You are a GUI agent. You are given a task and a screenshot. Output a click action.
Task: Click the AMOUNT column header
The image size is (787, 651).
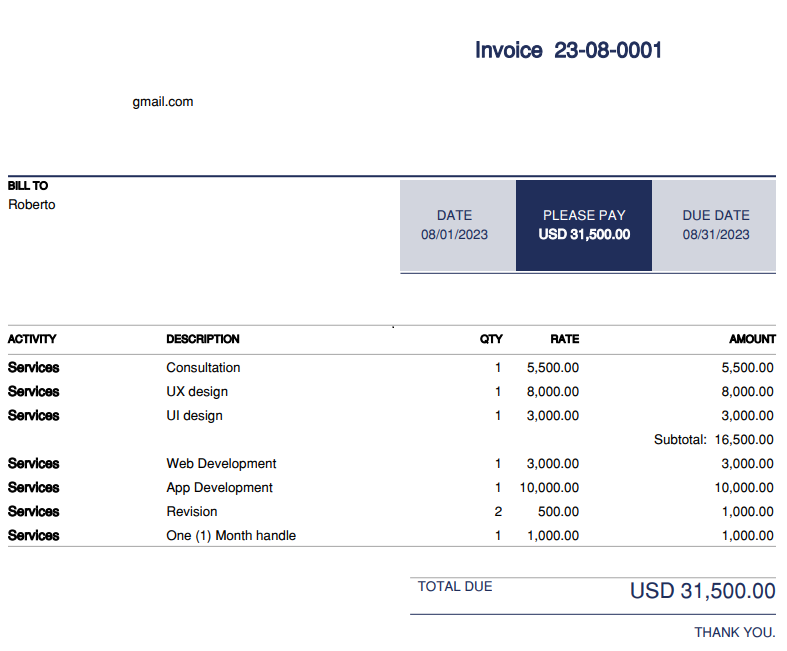click(752, 339)
